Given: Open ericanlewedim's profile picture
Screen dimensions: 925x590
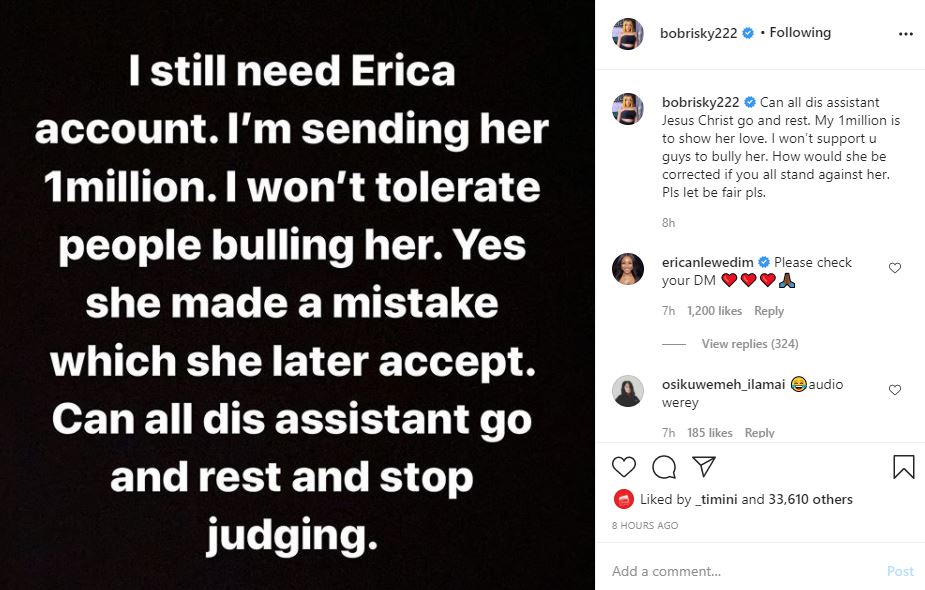Looking at the screenshot, I should click(628, 271).
